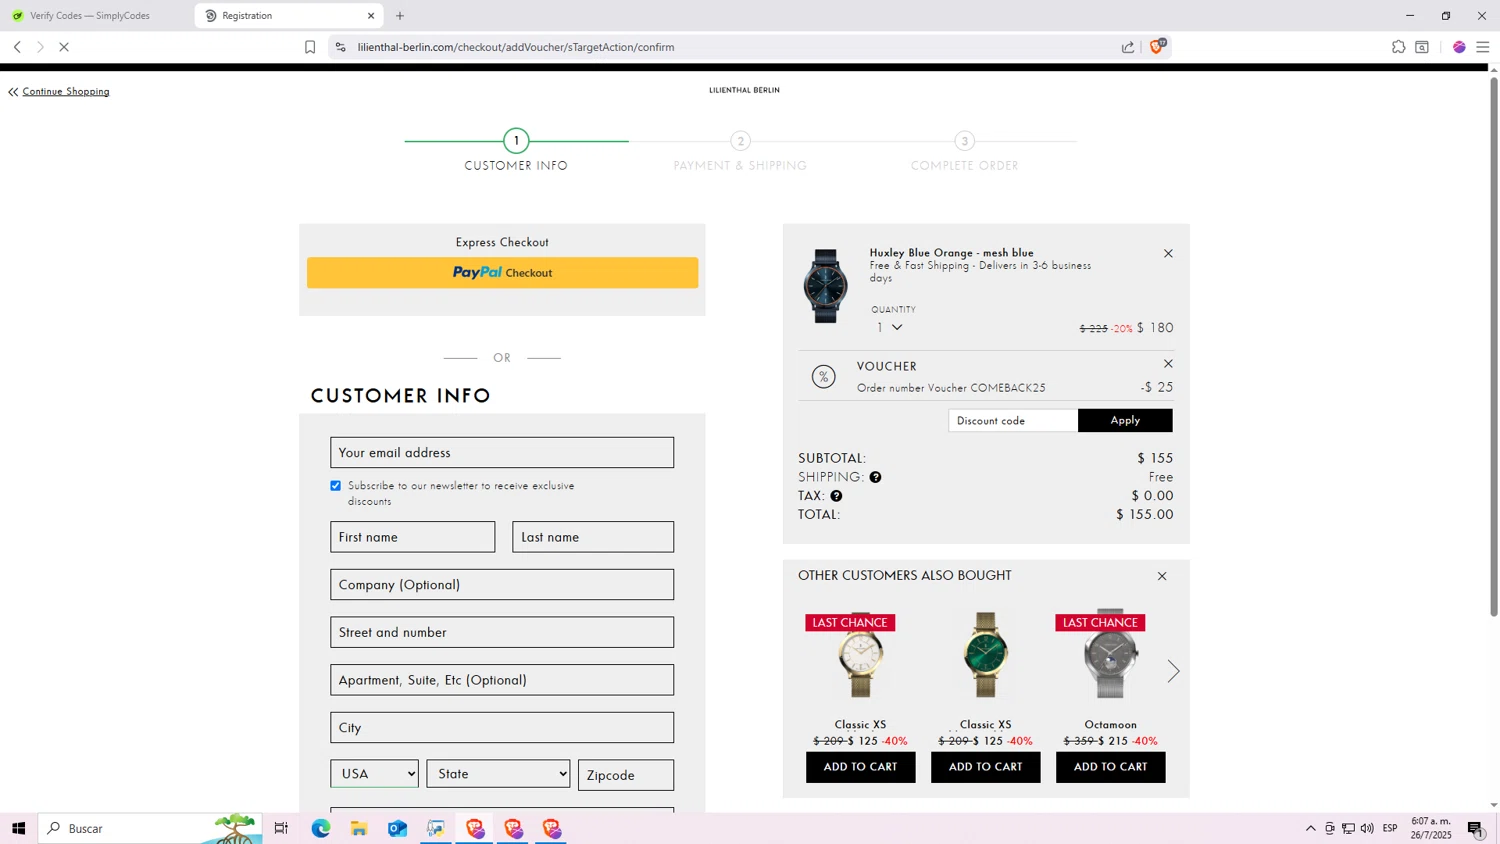
Task: Focus the email address field
Action: pos(502,453)
